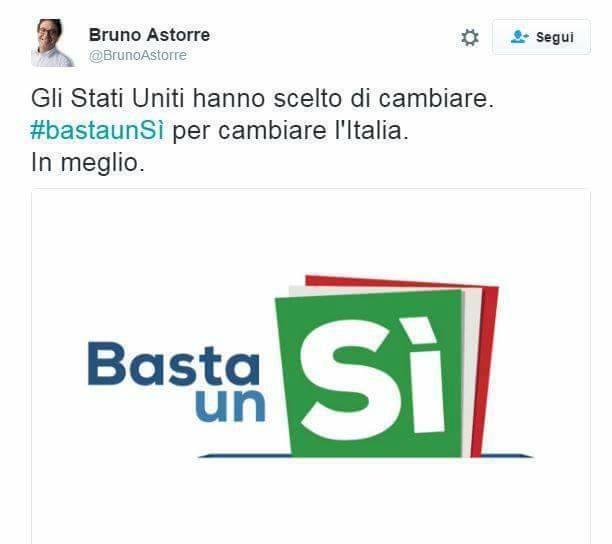The height and width of the screenshot is (544, 612).
Task: Click the blue ballot box slot line
Action: click(x=366, y=456)
